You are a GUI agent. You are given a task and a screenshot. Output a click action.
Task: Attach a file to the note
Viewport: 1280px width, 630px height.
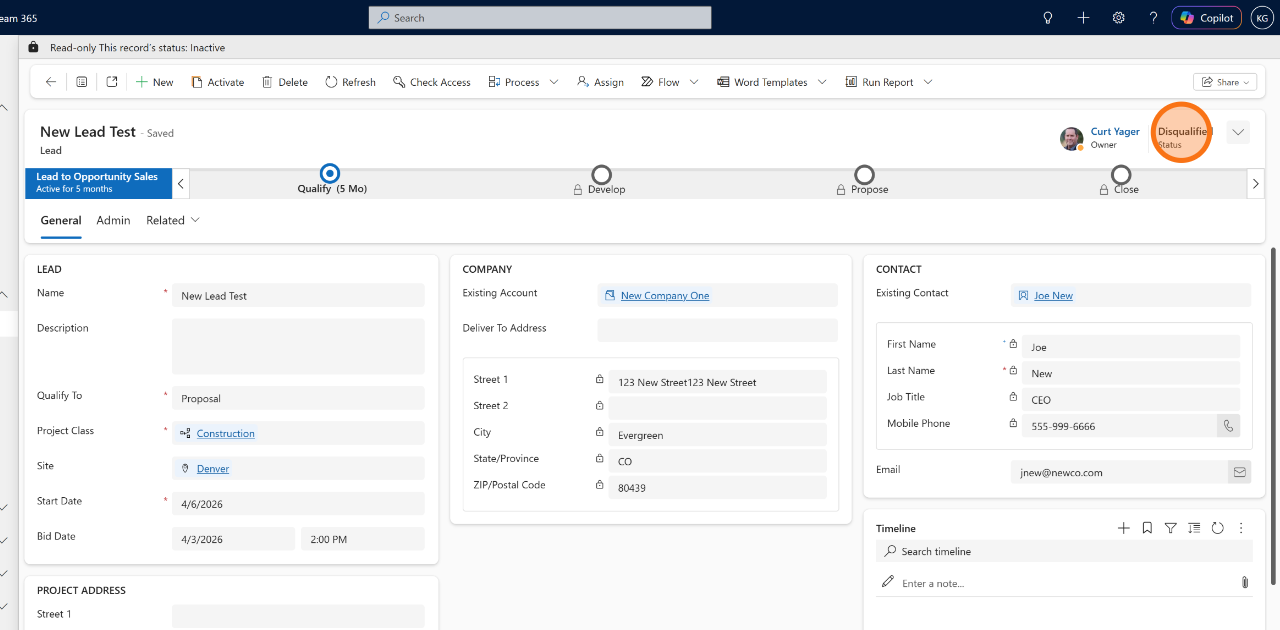click(x=1244, y=582)
